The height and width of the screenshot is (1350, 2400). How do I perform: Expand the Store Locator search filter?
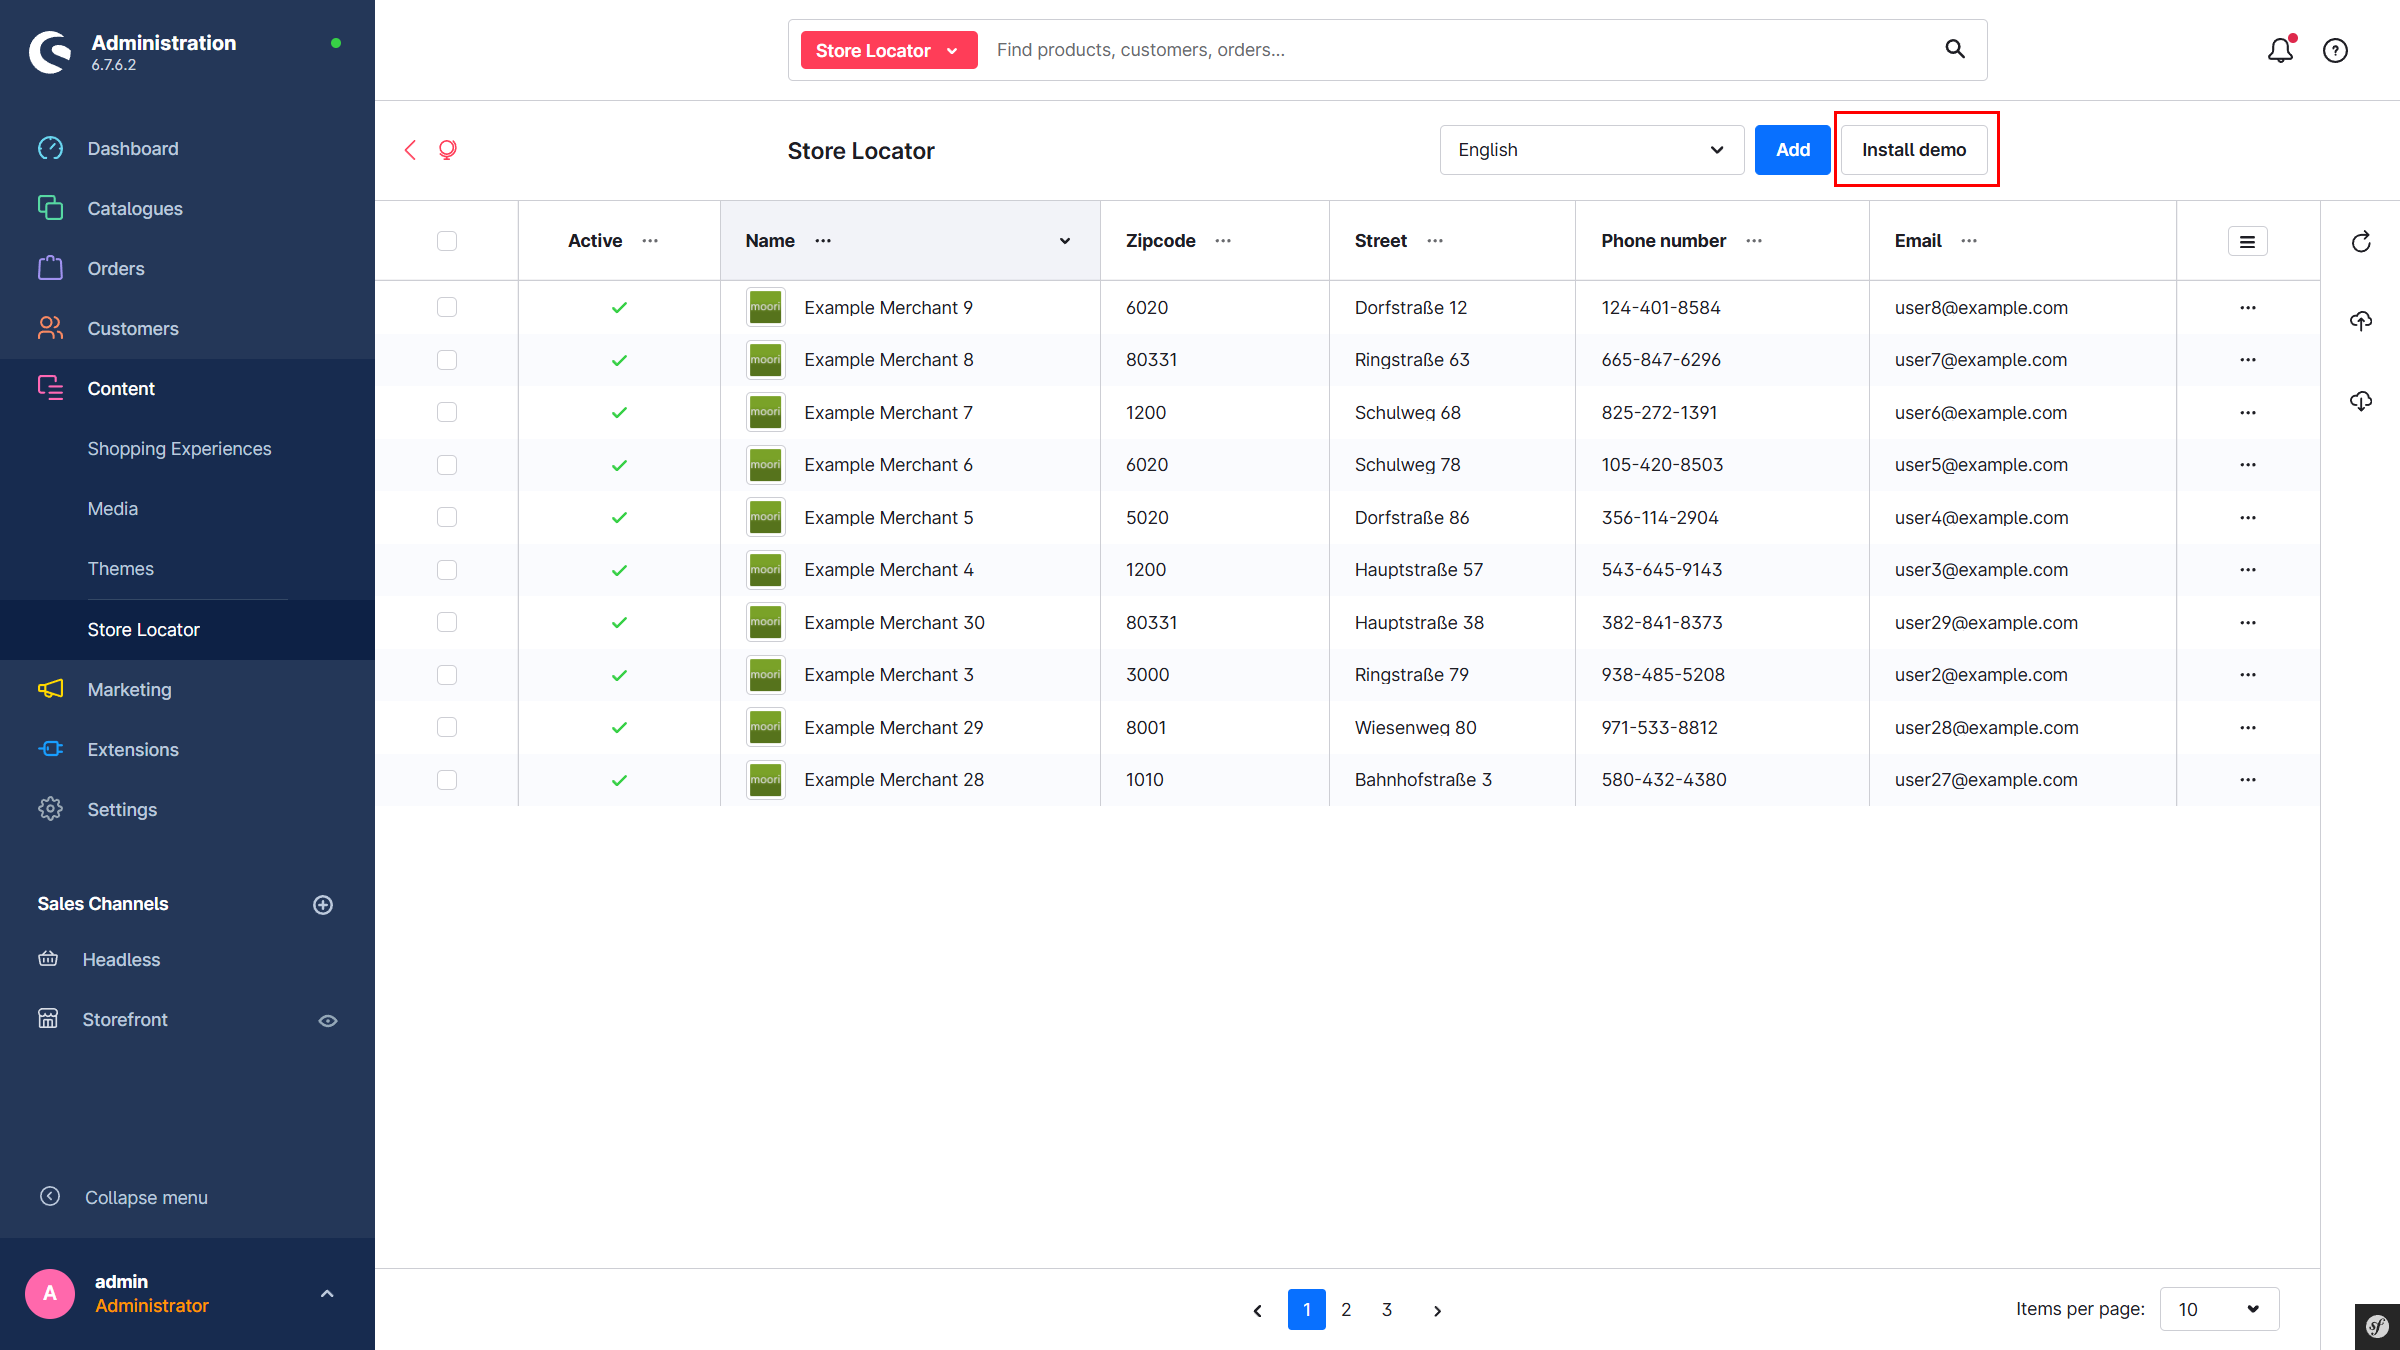[x=888, y=50]
